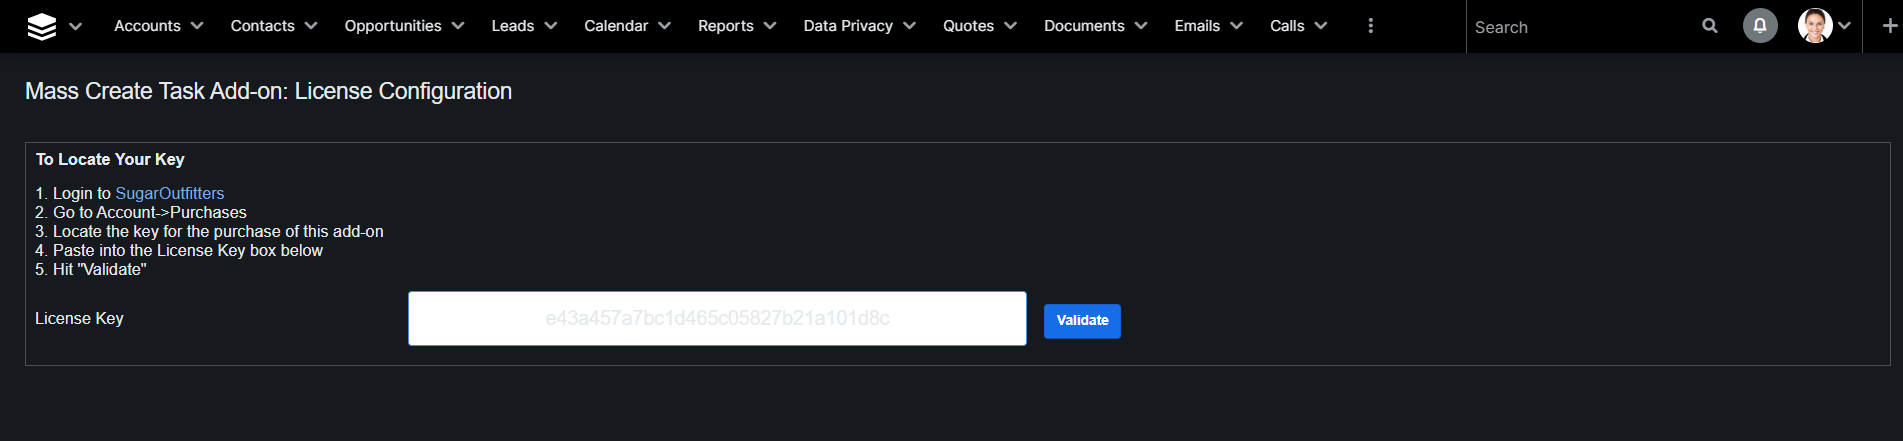The image size is (1903, 441).
Task: Open the Calls module tab
Action: pos(1287,26)
